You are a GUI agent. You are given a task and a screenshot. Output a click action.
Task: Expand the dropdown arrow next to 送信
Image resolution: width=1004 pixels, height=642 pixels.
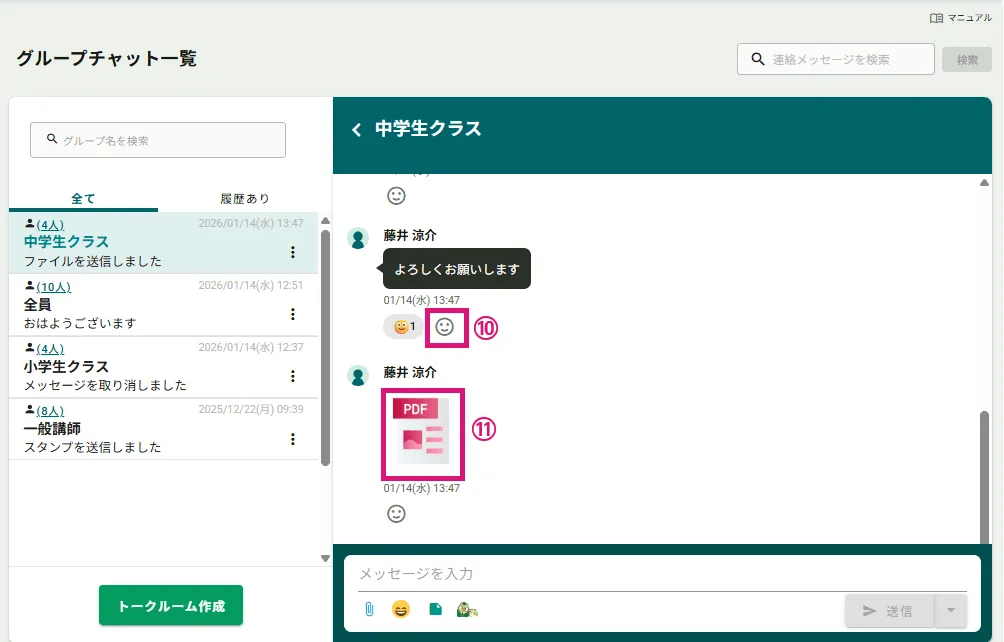[951, 611]
